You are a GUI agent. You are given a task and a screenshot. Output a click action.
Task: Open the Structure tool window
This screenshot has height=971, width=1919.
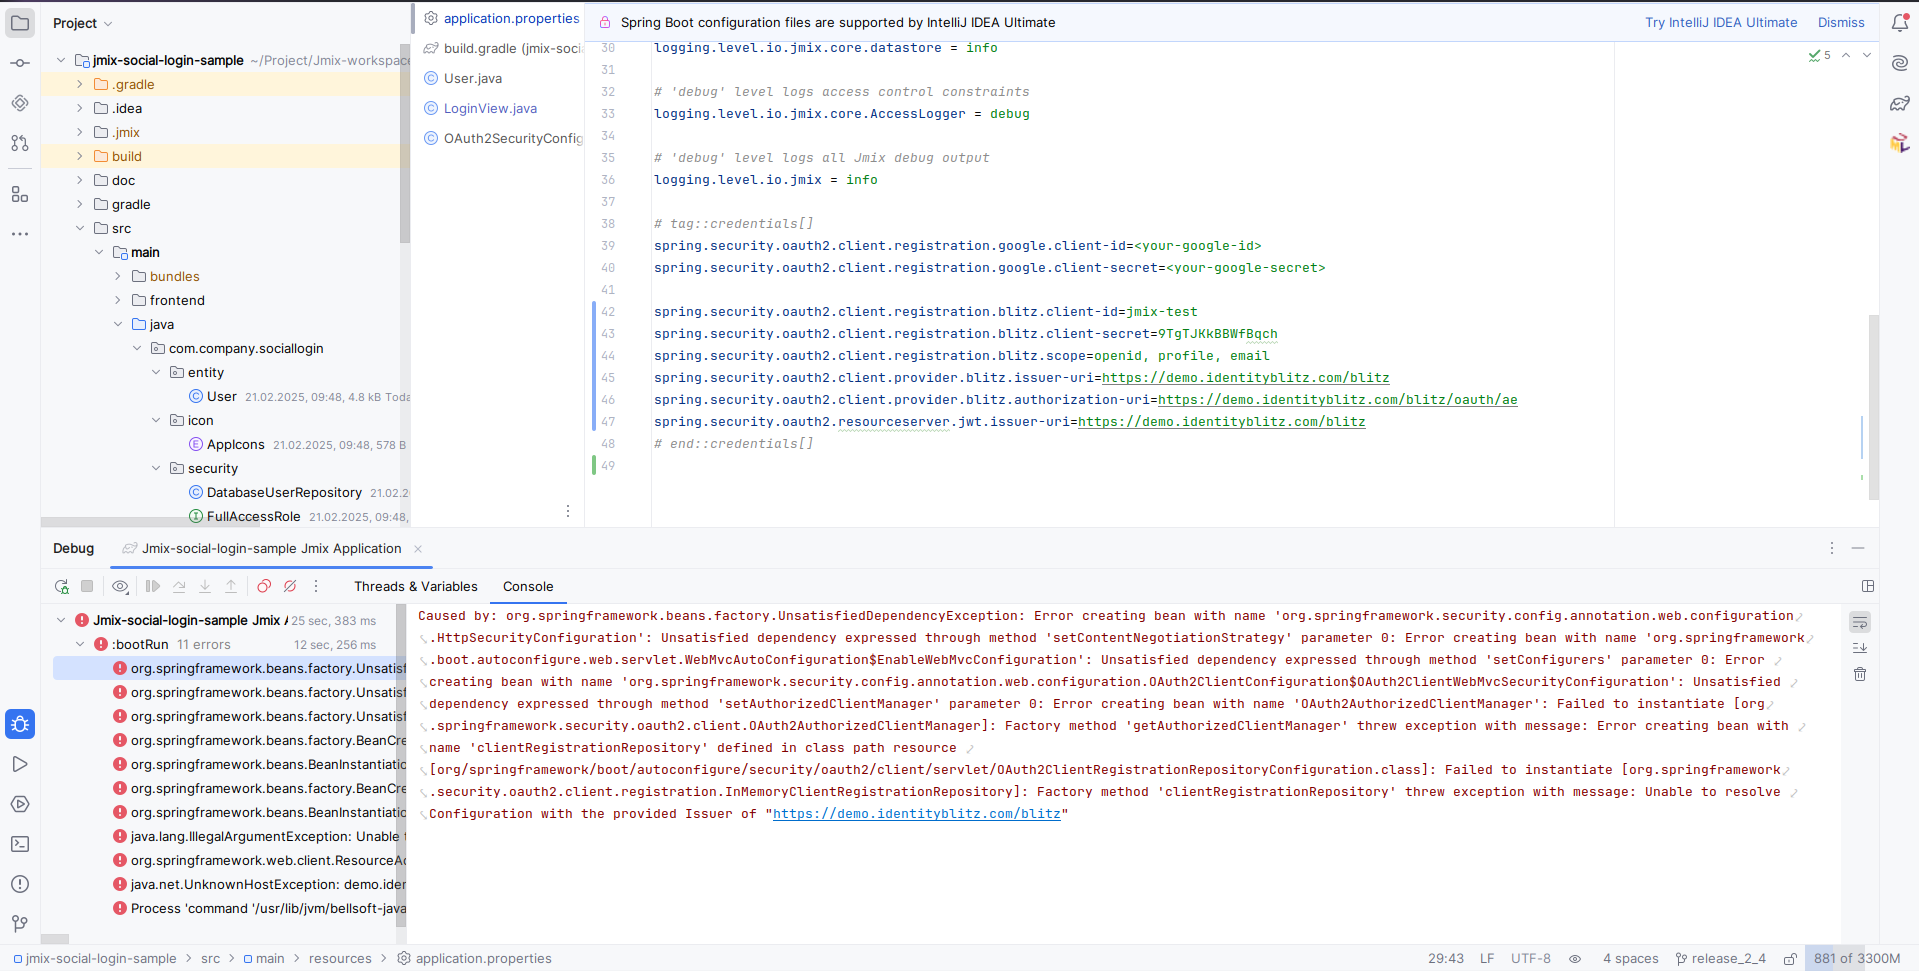[x=20, y=194]
